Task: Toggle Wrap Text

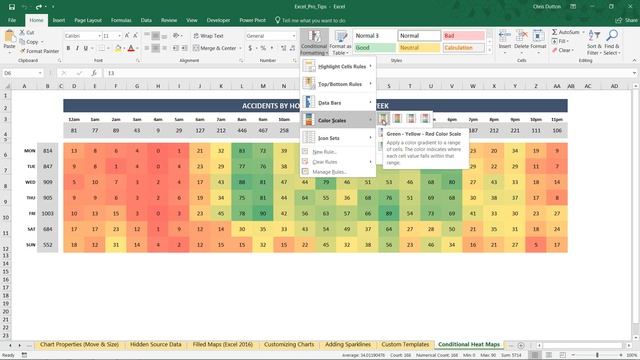Action: coord(208,36)
